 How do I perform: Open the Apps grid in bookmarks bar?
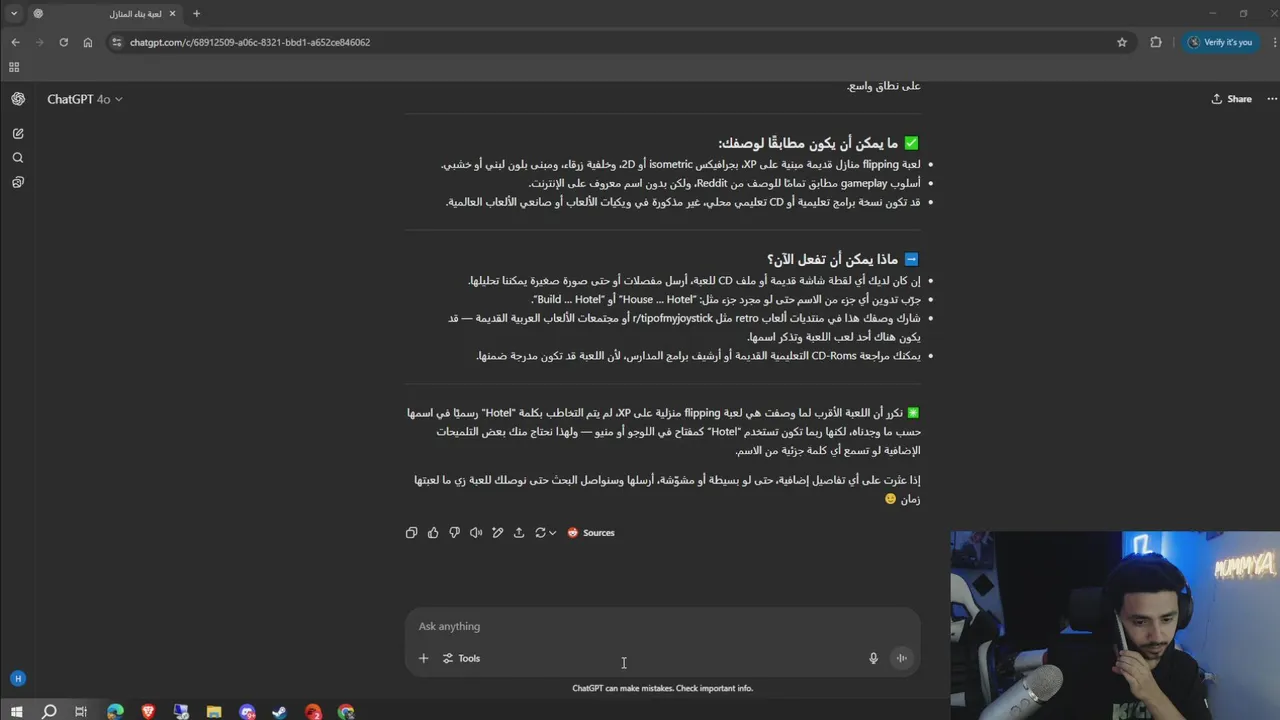point(14,67)
